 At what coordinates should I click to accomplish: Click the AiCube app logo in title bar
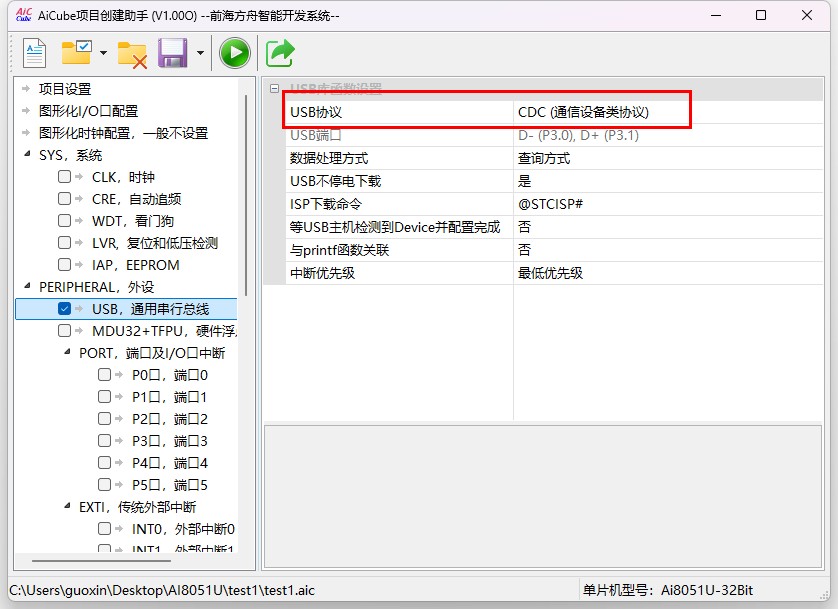click(x=24, y=15)
